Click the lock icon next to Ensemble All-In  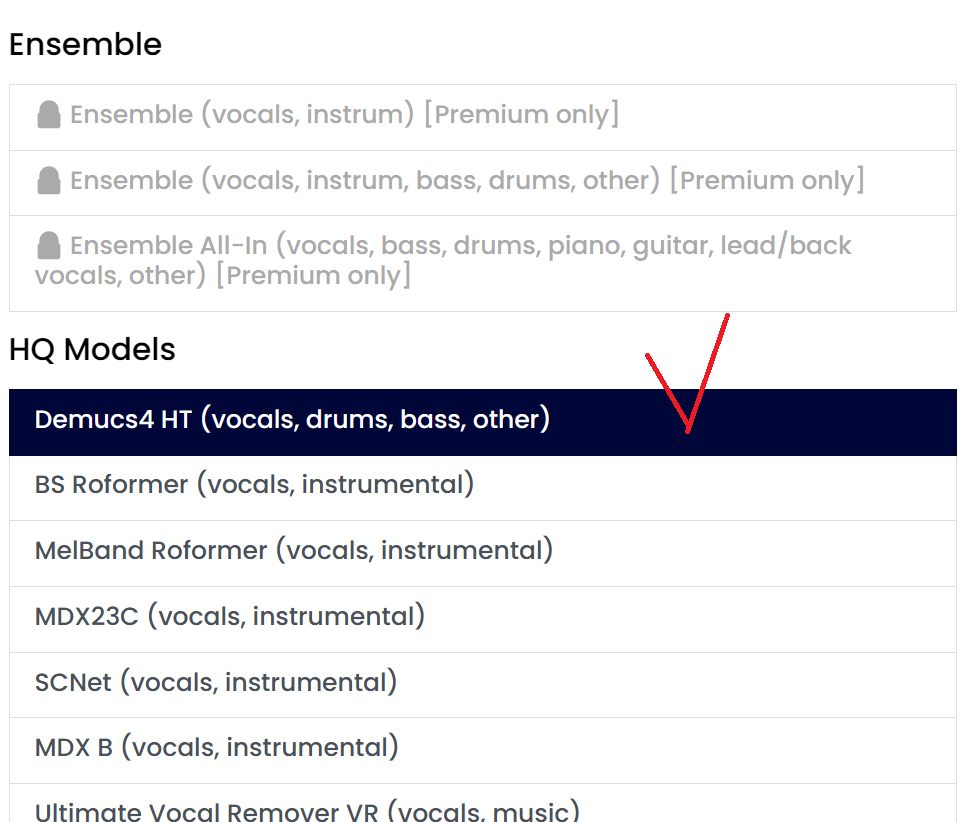tap(48, 246)
